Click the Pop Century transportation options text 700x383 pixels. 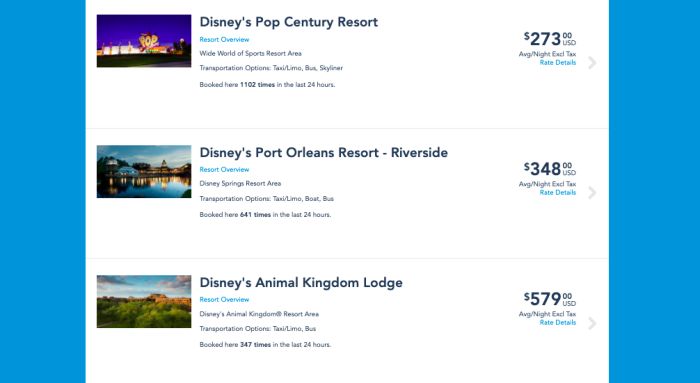[271, 68]
